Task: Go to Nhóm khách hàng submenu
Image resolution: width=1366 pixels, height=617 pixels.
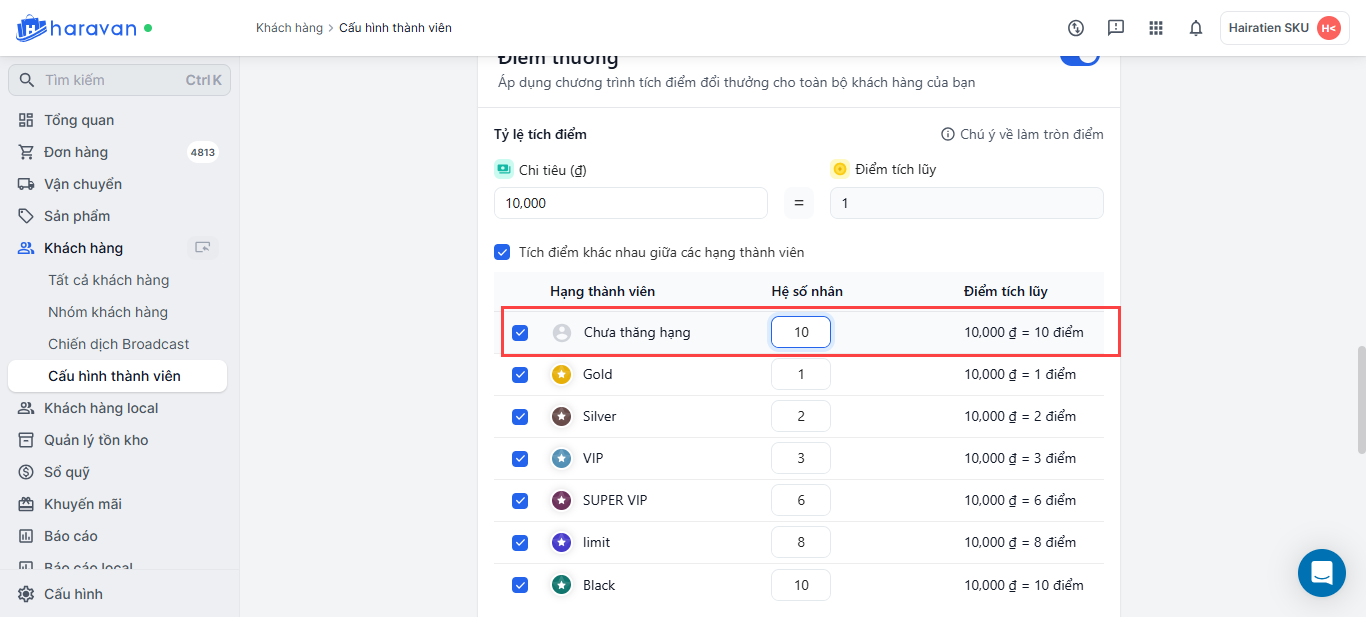Action: click(x=108, y=312)
